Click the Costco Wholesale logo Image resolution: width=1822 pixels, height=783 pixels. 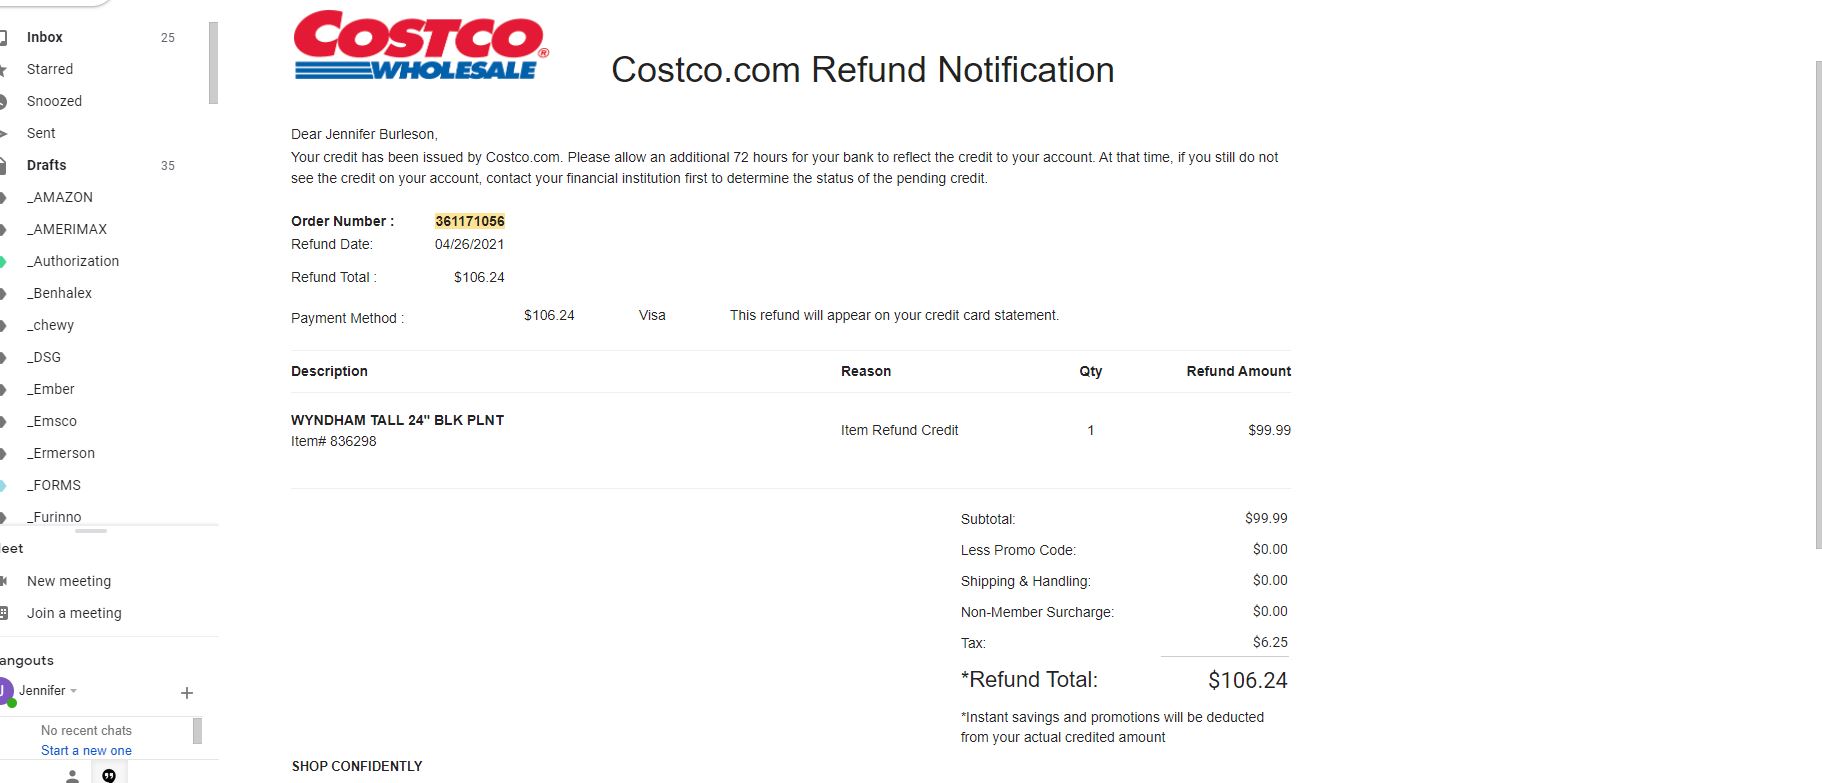(420, 46)
